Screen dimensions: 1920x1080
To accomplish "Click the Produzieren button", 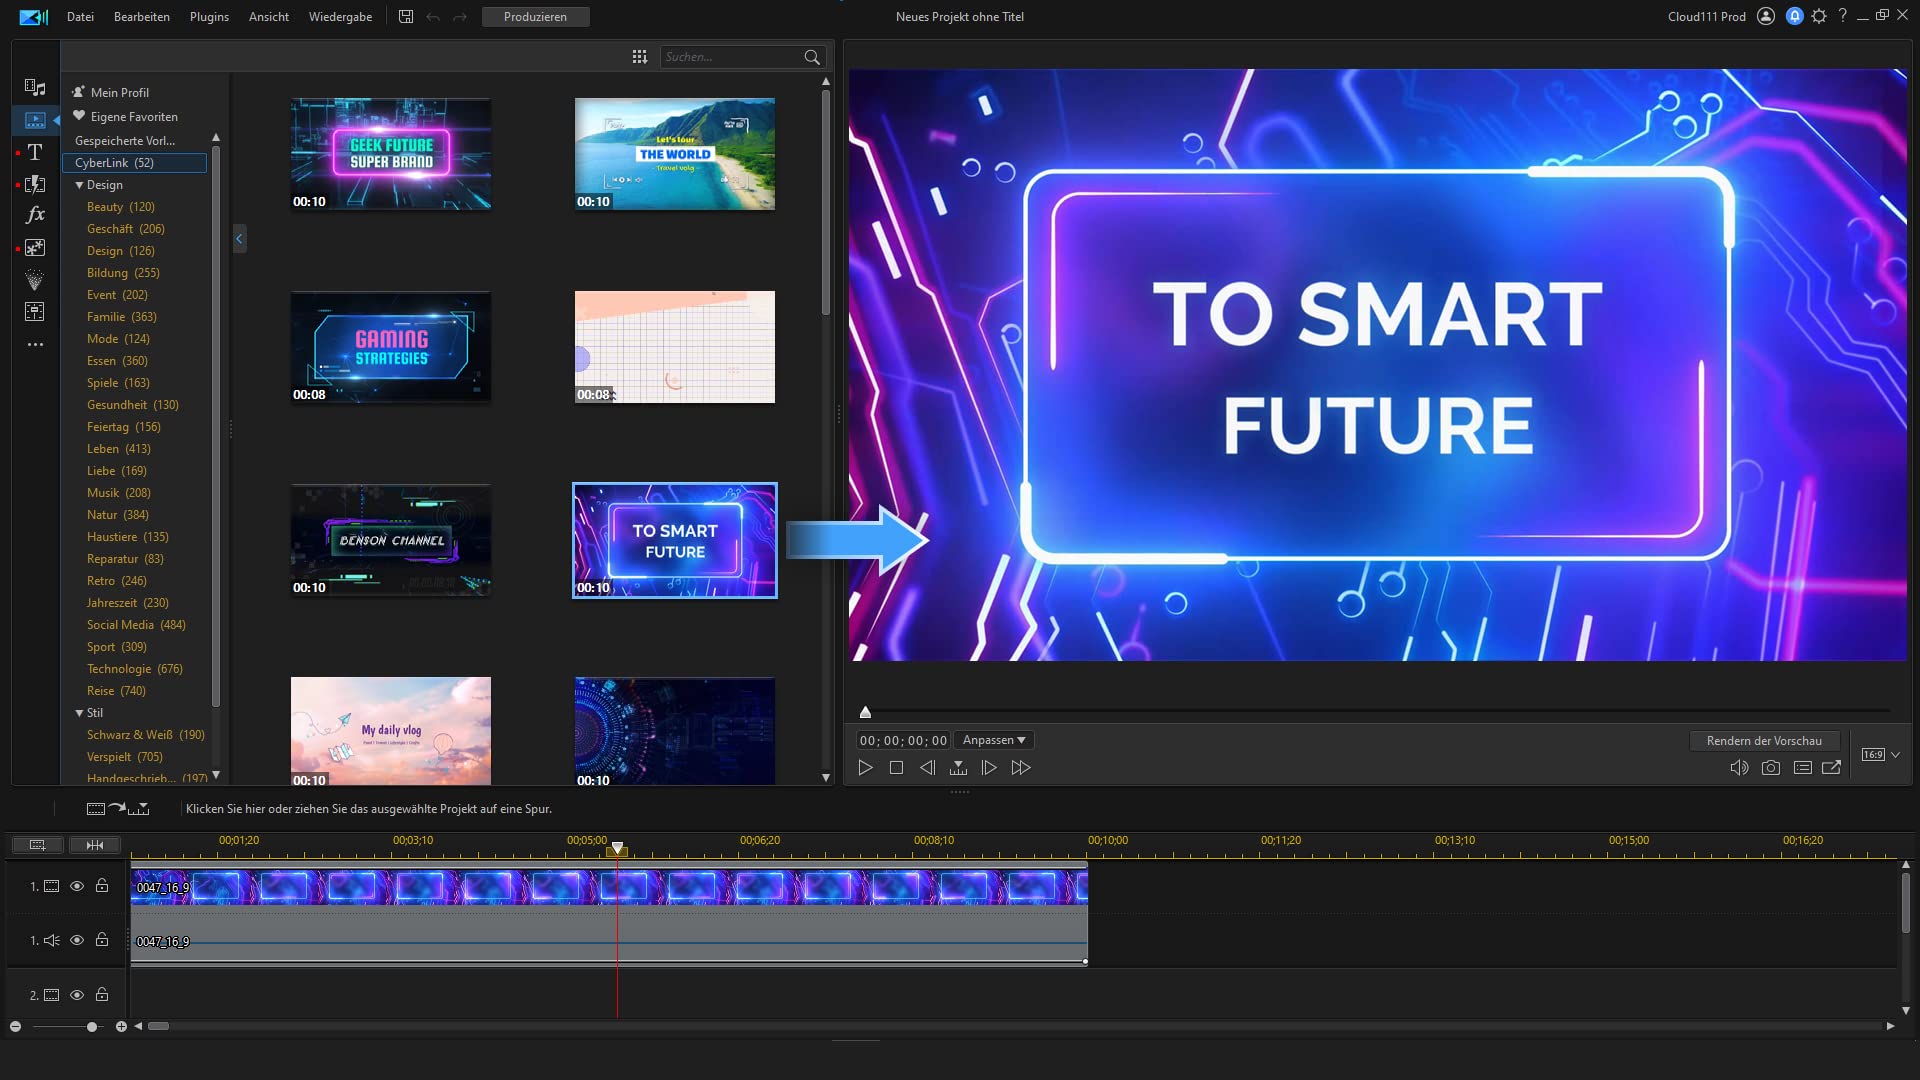I will (x=535, y=17).
